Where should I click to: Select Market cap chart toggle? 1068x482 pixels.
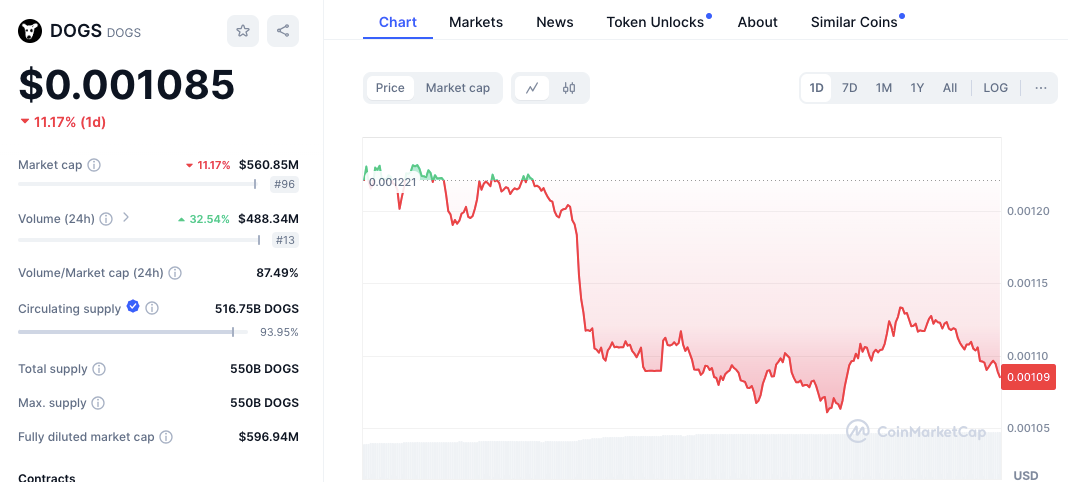click(x=458, y=88)
